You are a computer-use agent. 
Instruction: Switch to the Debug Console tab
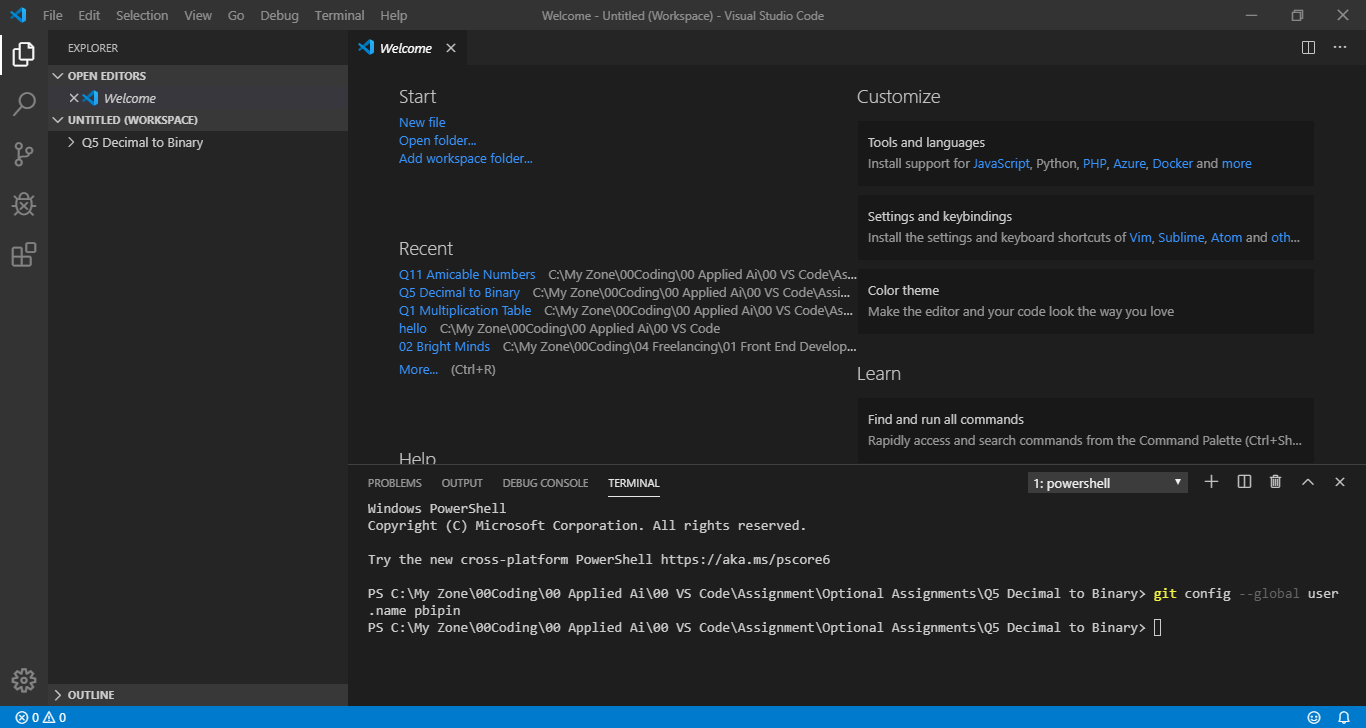click(545, 482)
